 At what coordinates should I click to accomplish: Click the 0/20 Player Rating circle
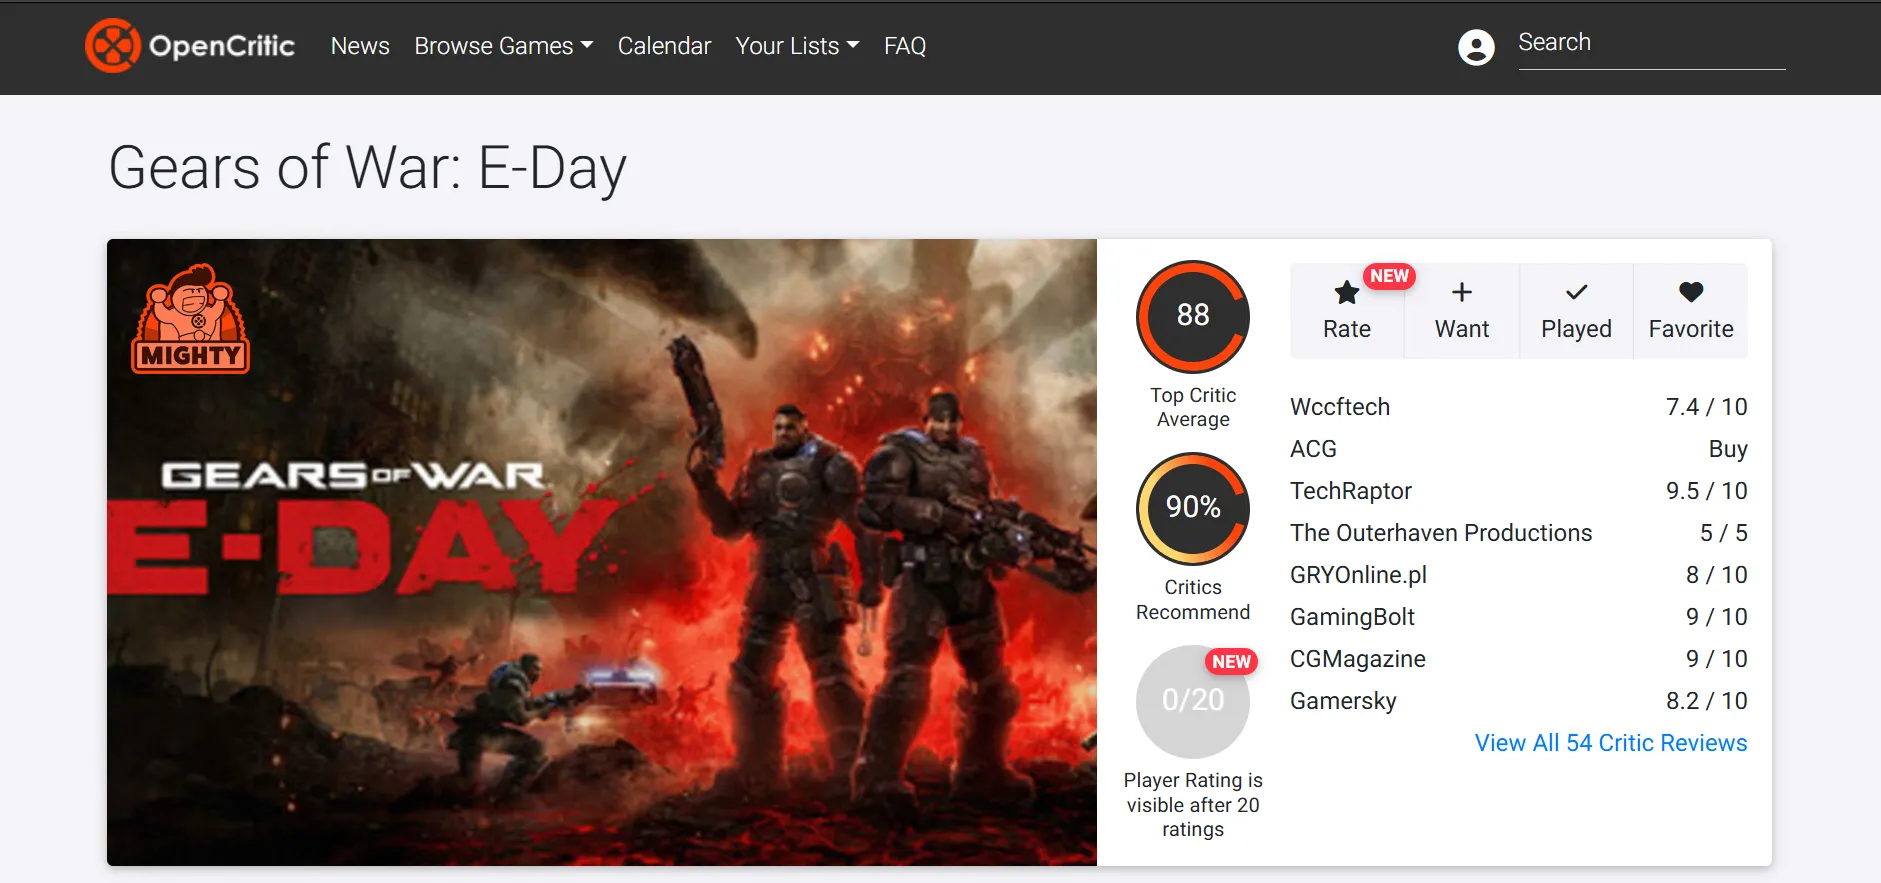(x=1193, y=701)
